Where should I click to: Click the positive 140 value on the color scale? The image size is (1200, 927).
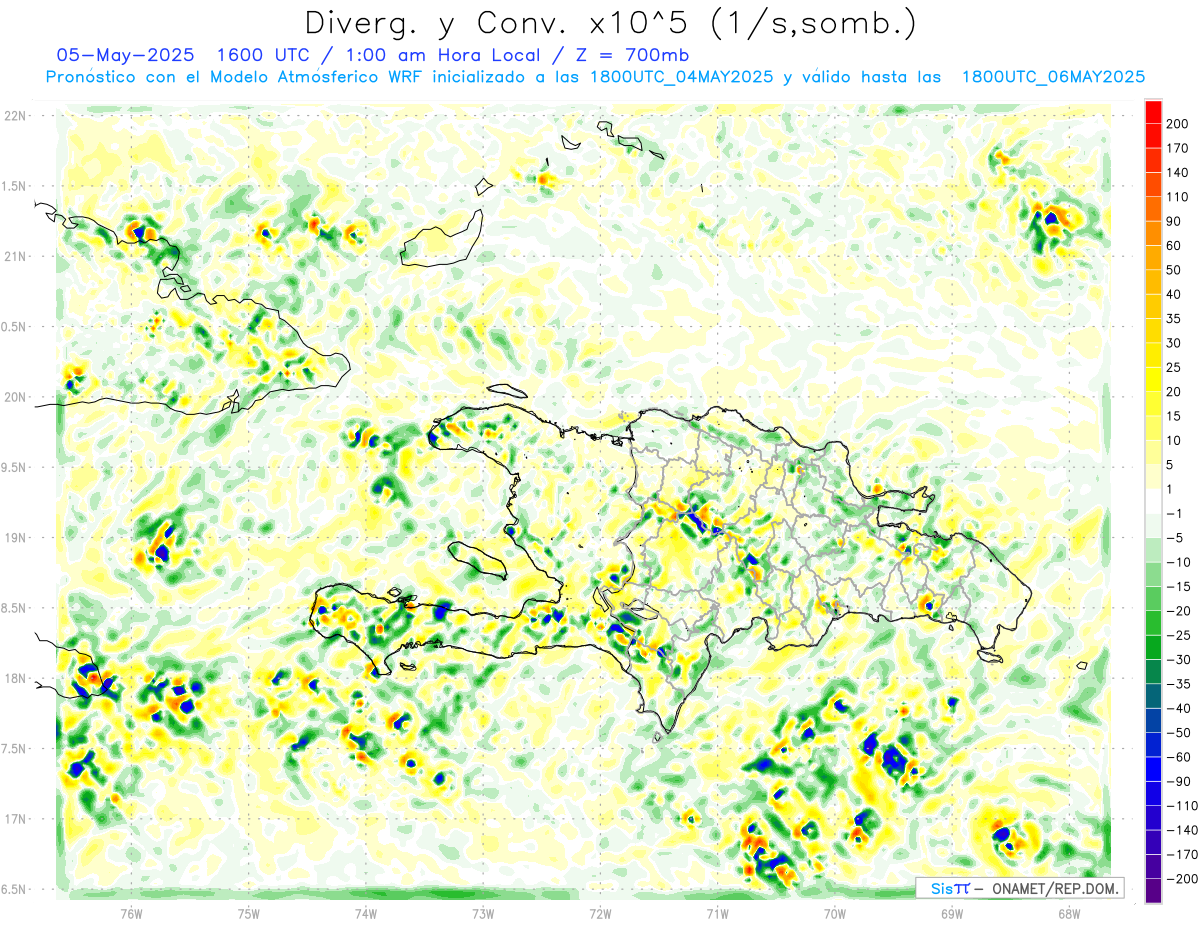click(x=1177, y=172)
